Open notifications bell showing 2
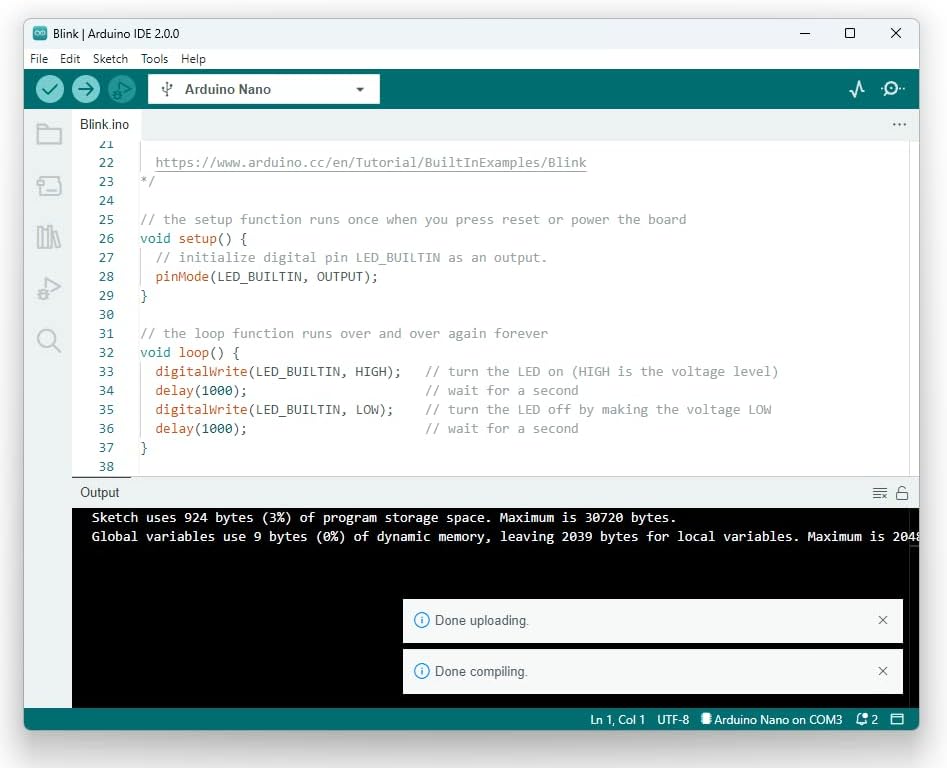Screen dimensions: 947x768 [x=867, y=719]
